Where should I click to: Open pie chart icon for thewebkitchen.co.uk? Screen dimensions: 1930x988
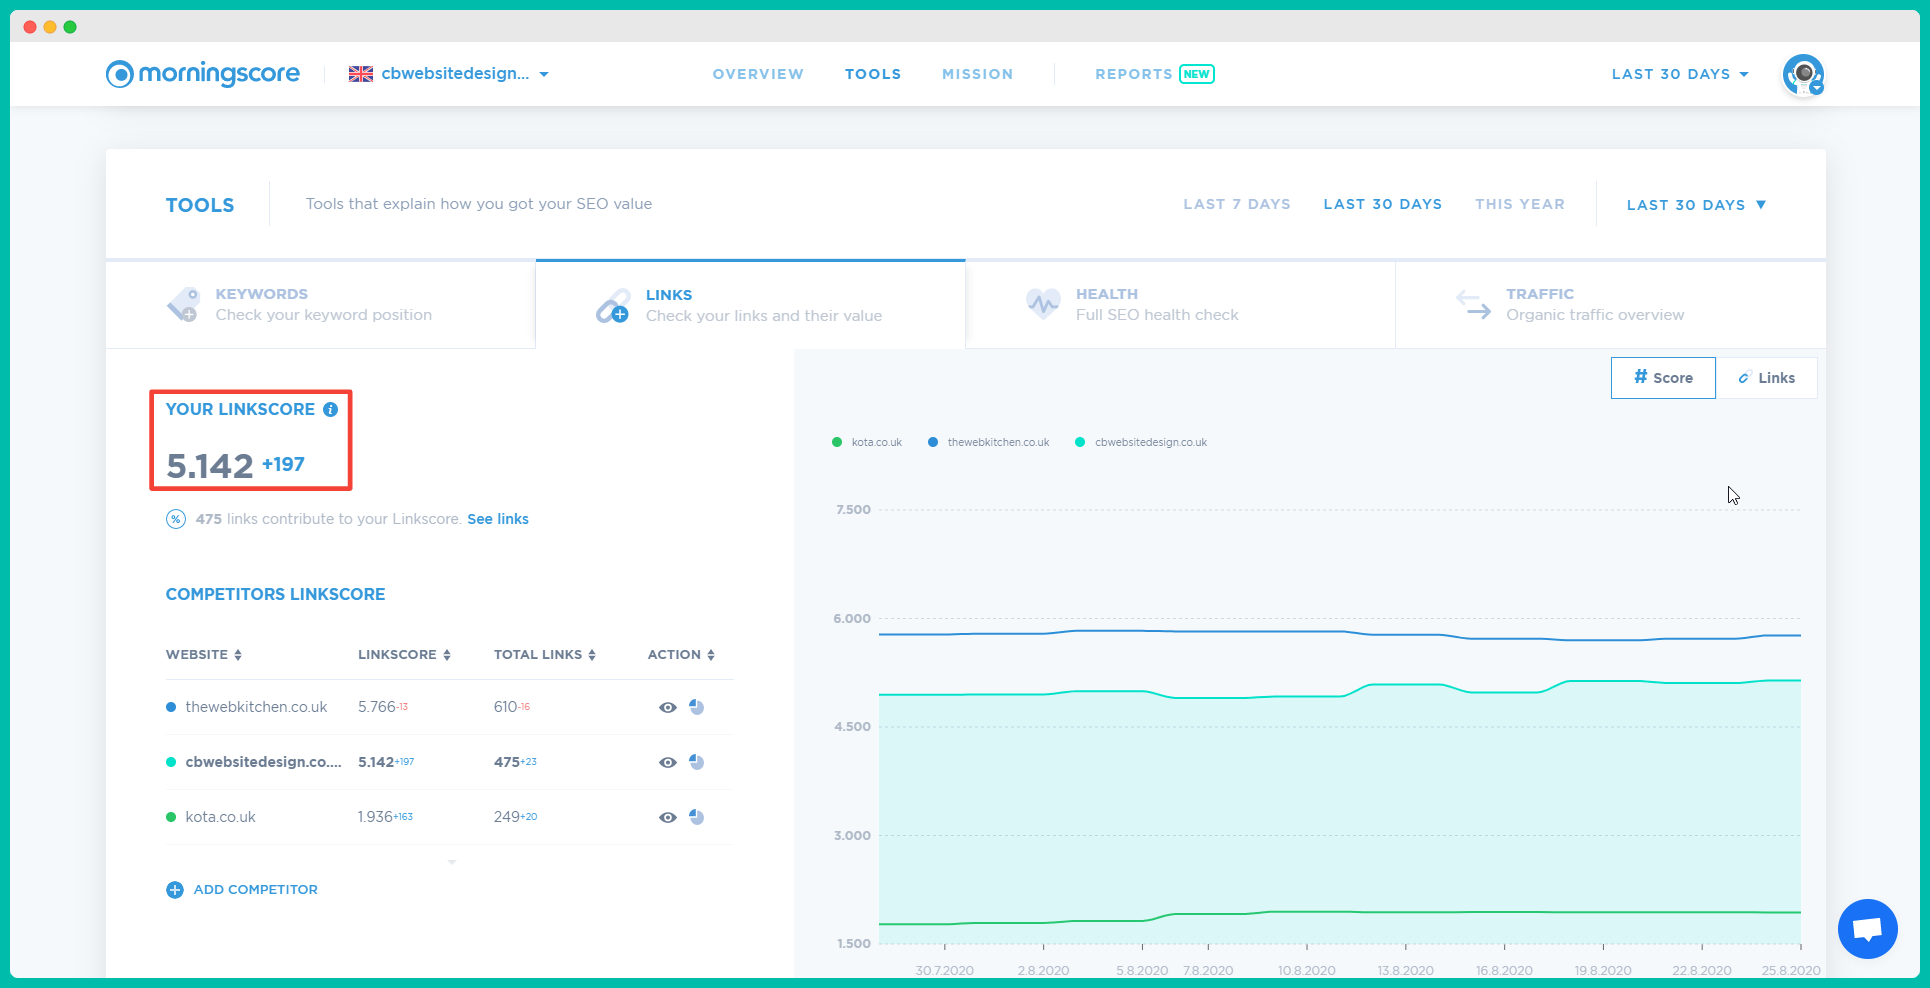coord(697,707)
